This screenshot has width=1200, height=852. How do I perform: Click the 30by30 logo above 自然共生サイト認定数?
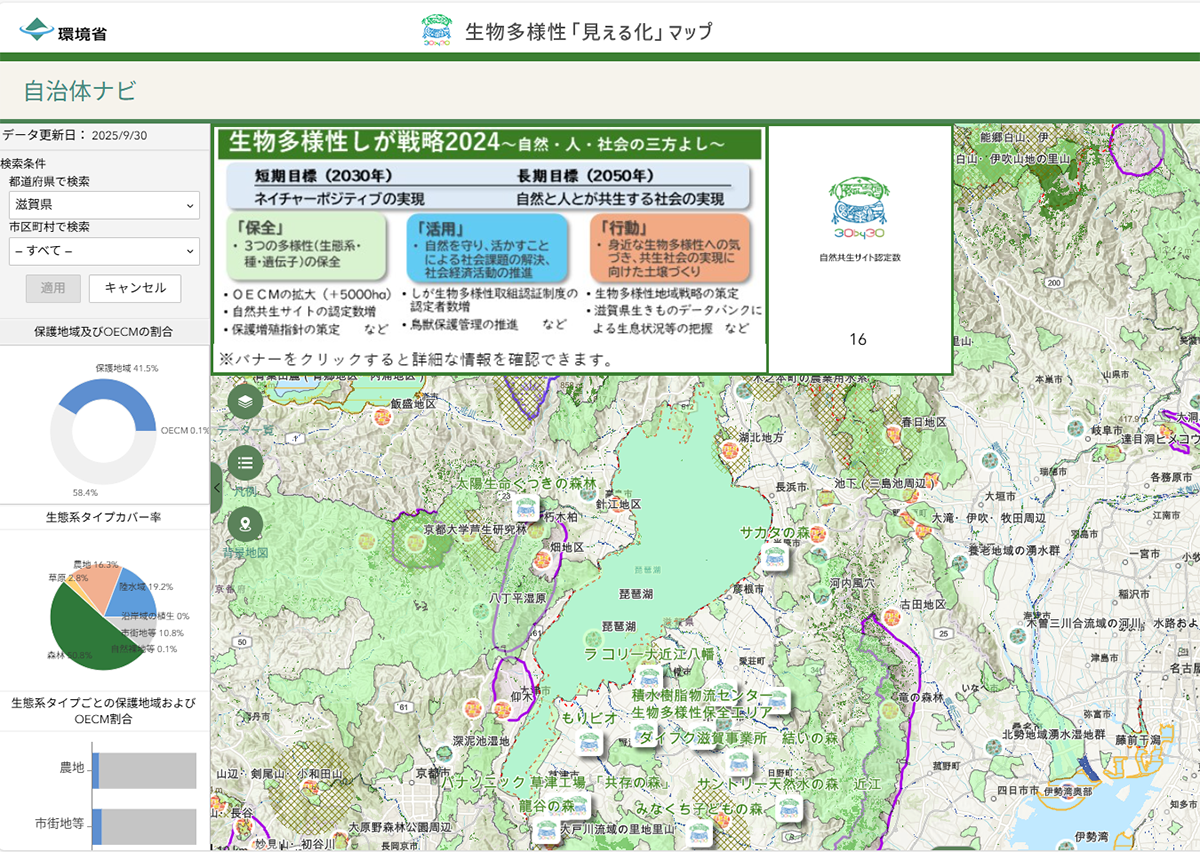[857, 205]
